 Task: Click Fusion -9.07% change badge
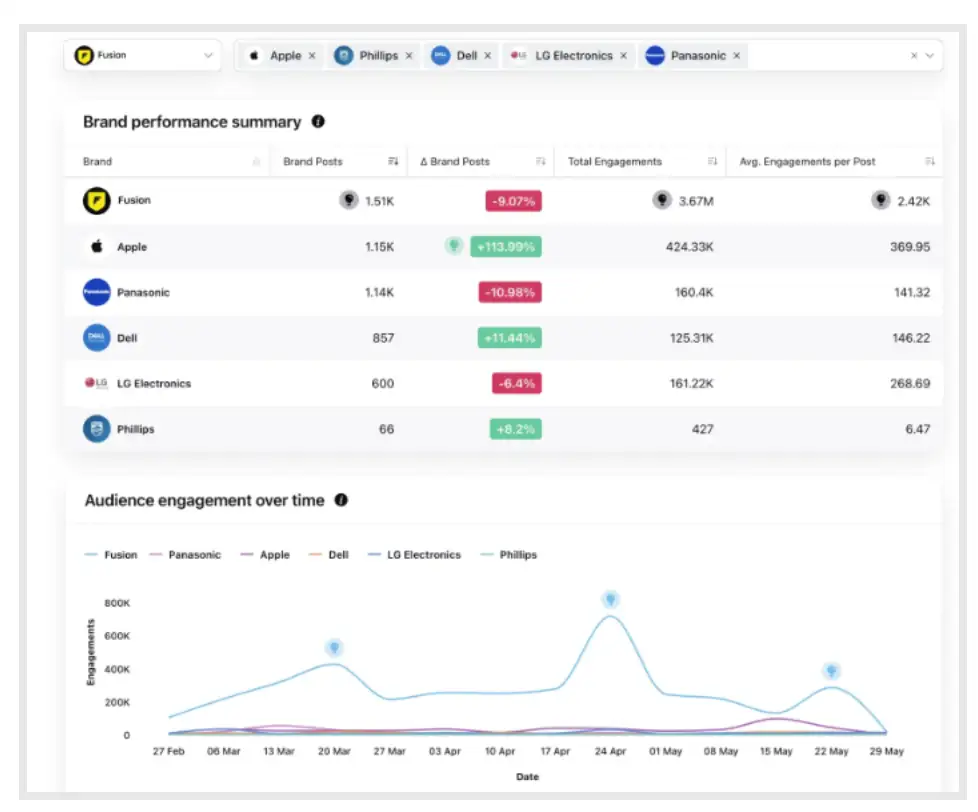coord(513,201)
